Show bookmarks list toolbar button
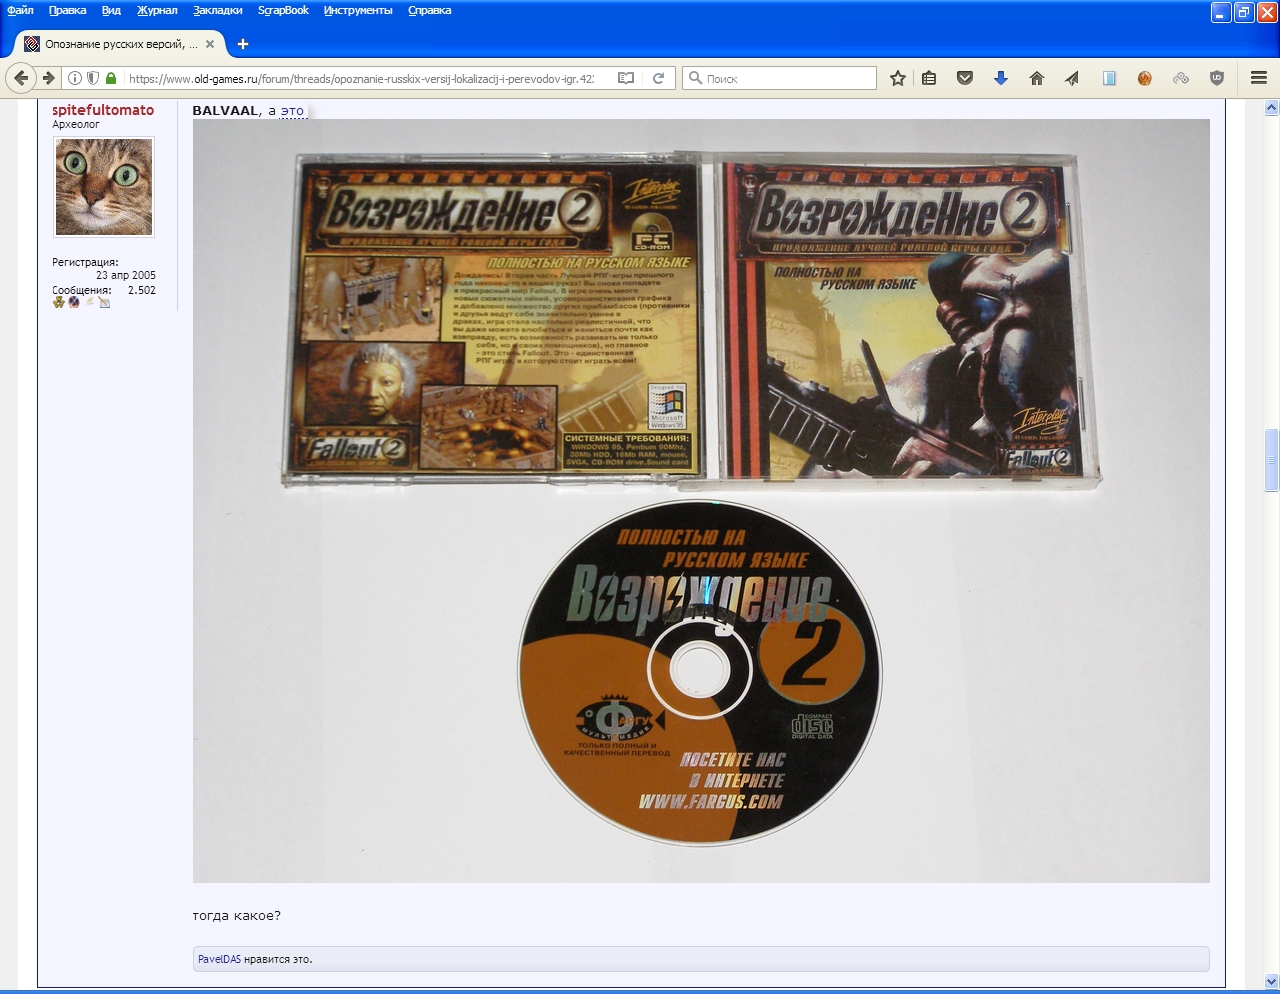The height and width of the screenshot is (994, 1280). click(x=929, y=78)
